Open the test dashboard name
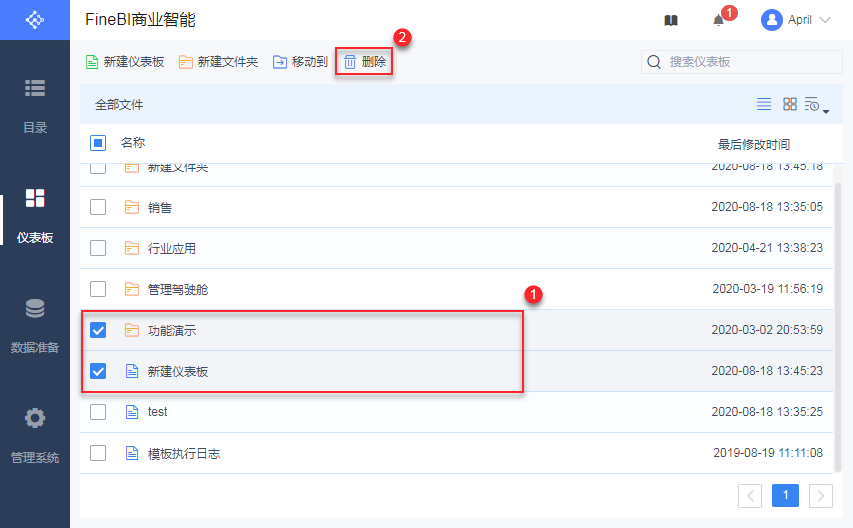This screenshot has width=853, height=528. (x=157, y=412)
